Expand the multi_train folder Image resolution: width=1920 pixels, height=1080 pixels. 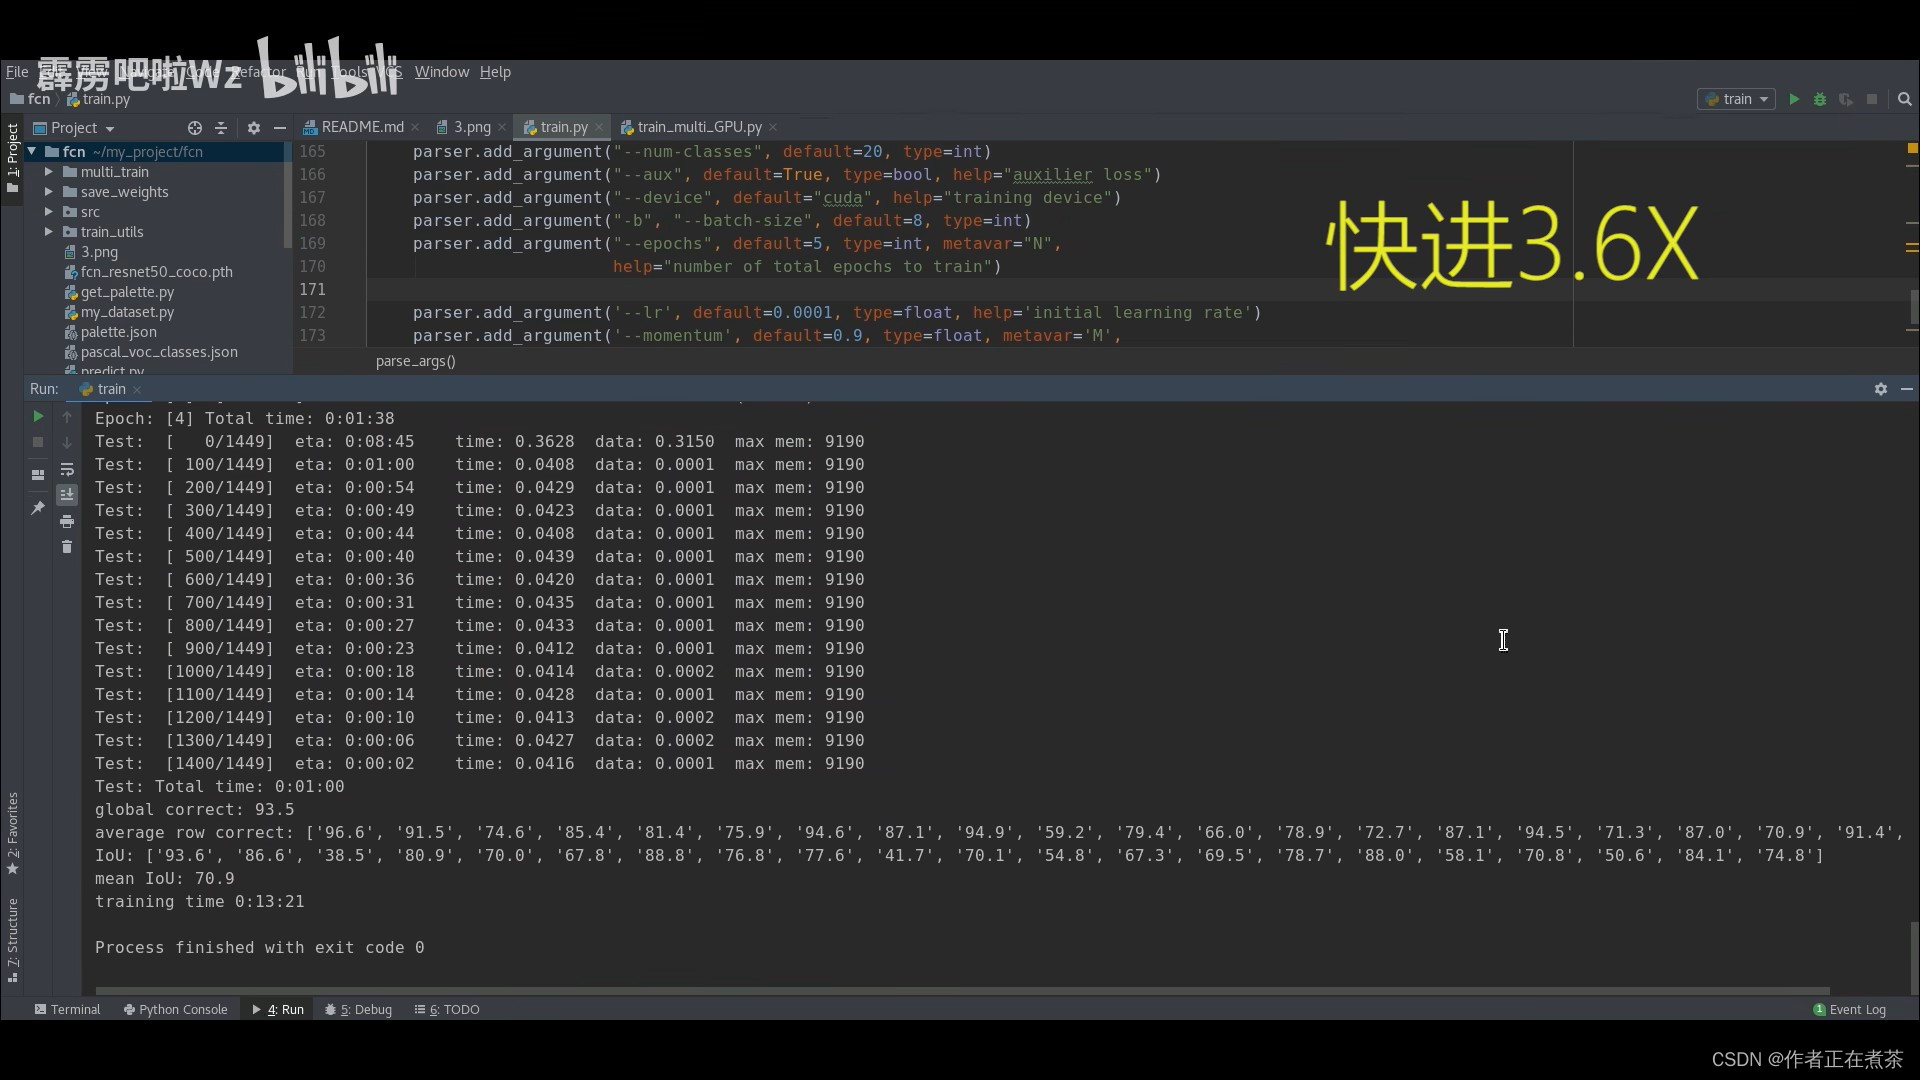47,172
